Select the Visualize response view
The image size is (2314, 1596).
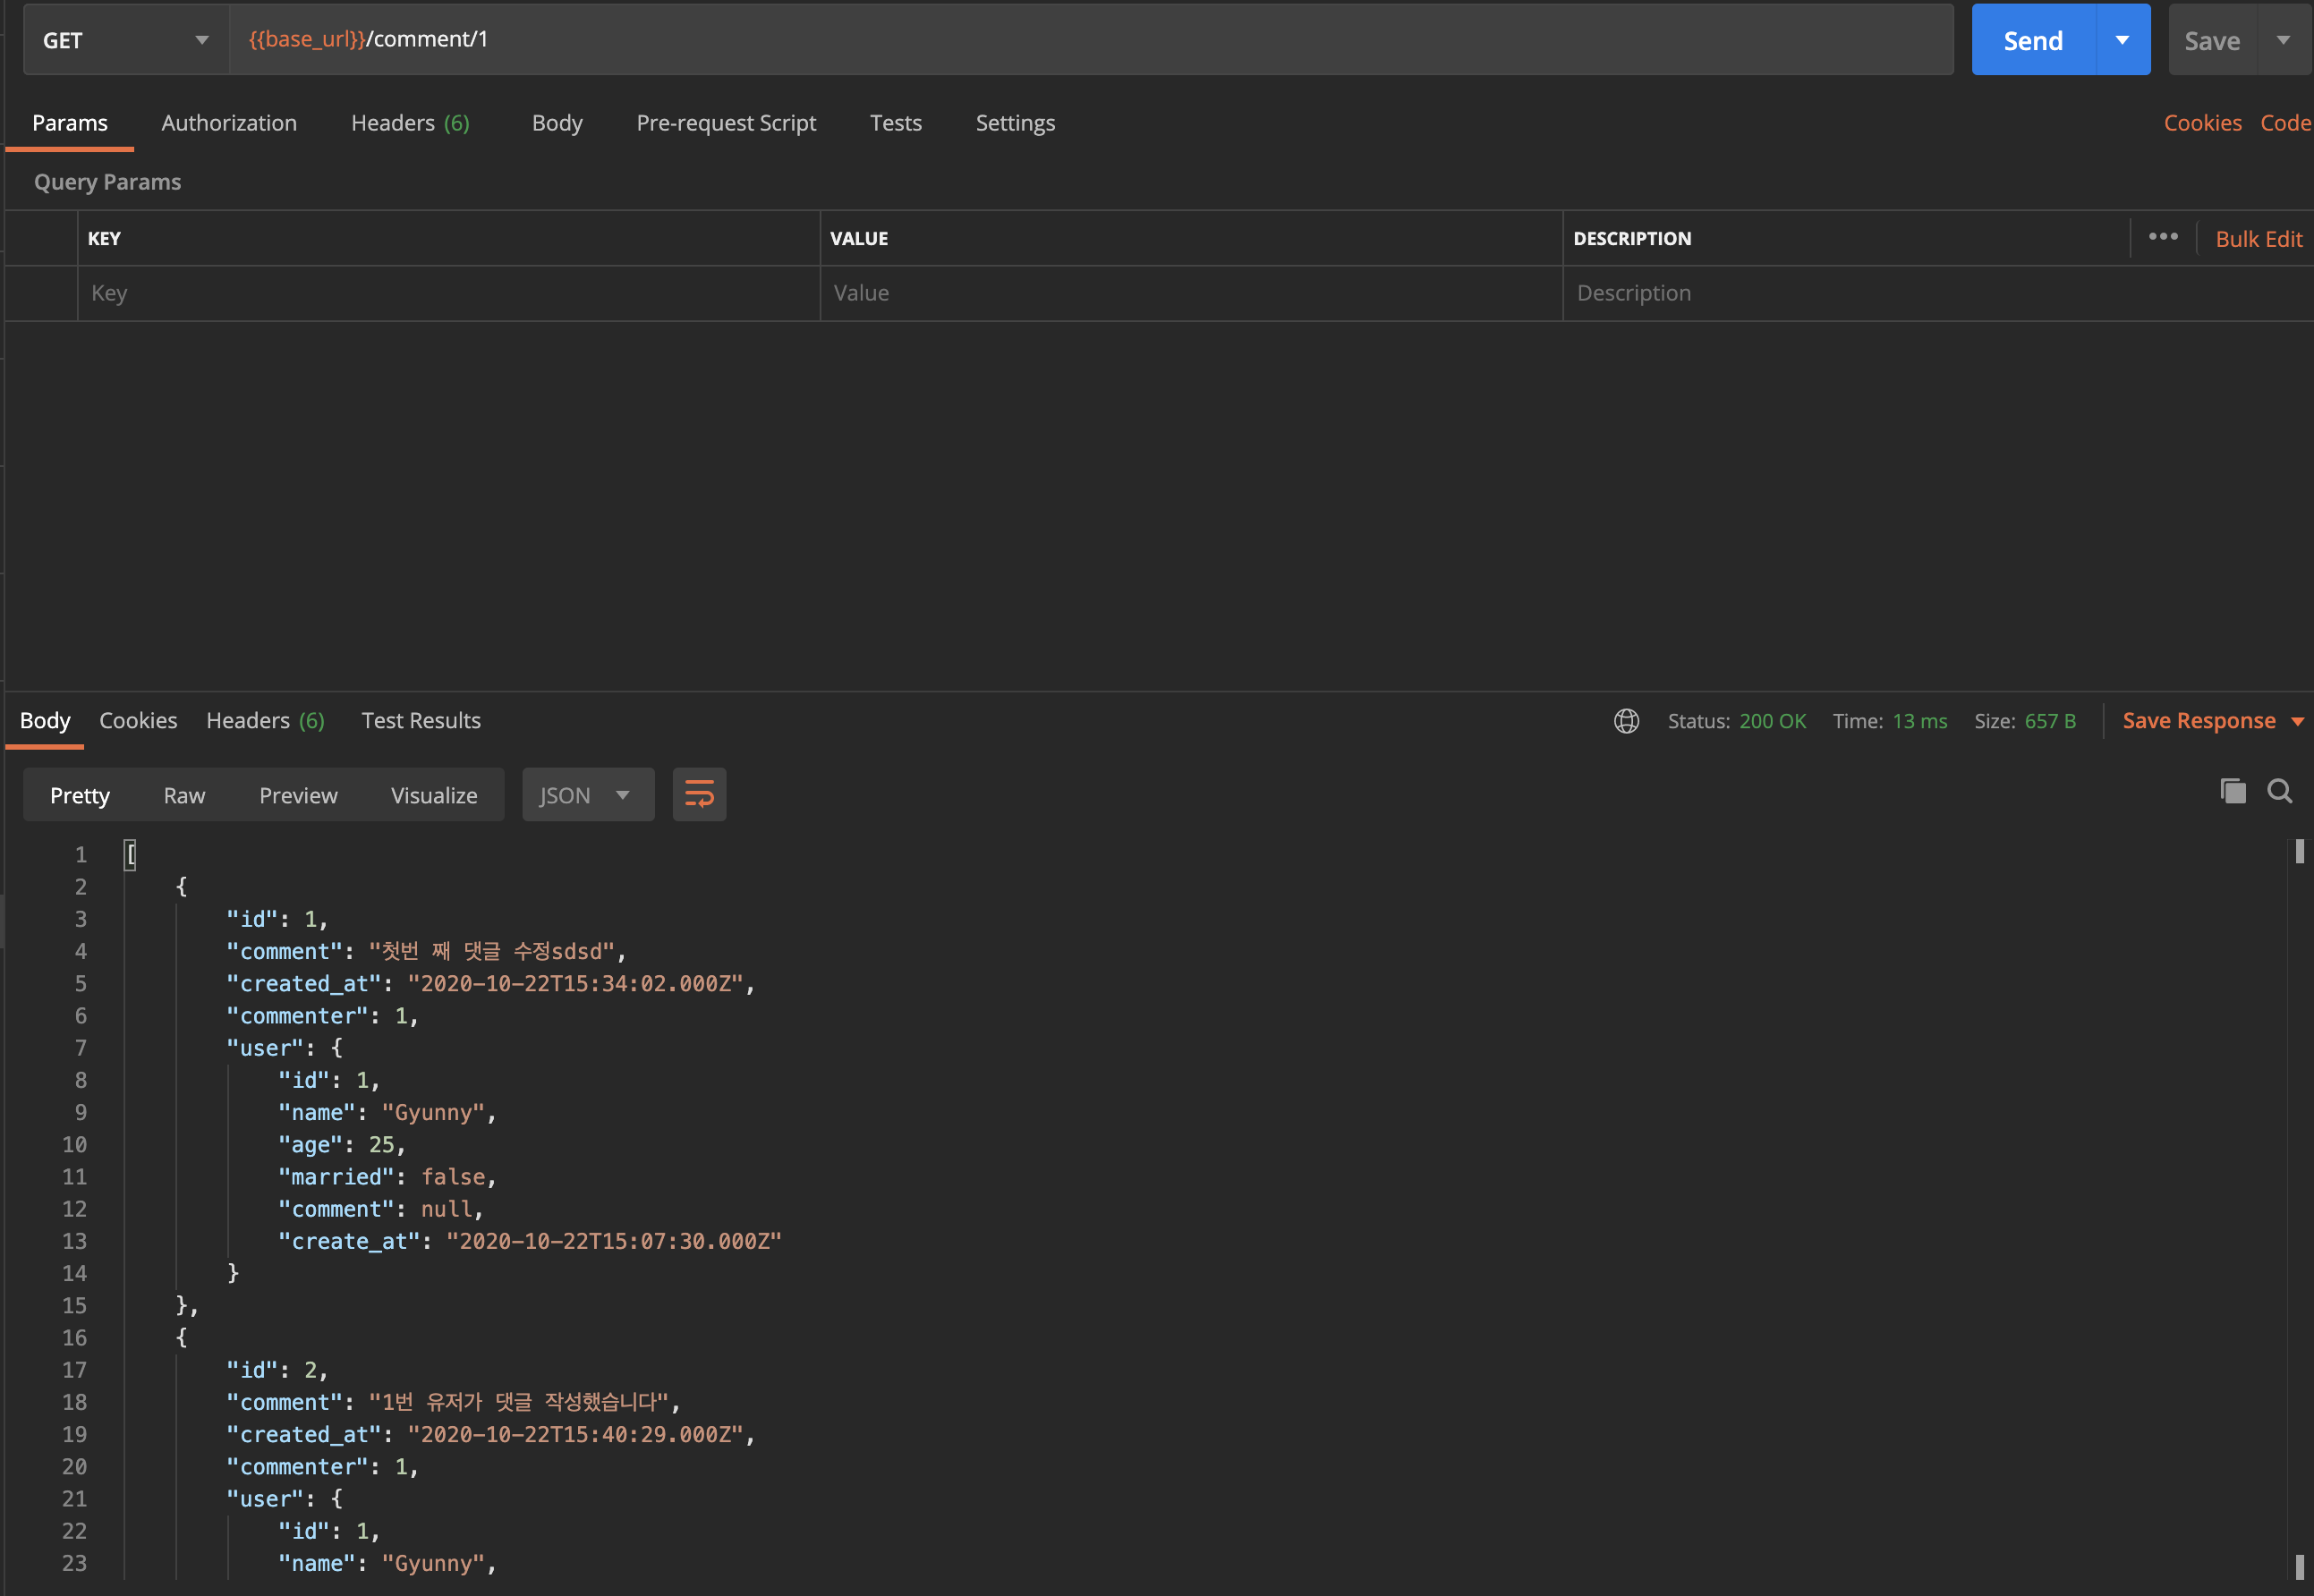[434, 795]
